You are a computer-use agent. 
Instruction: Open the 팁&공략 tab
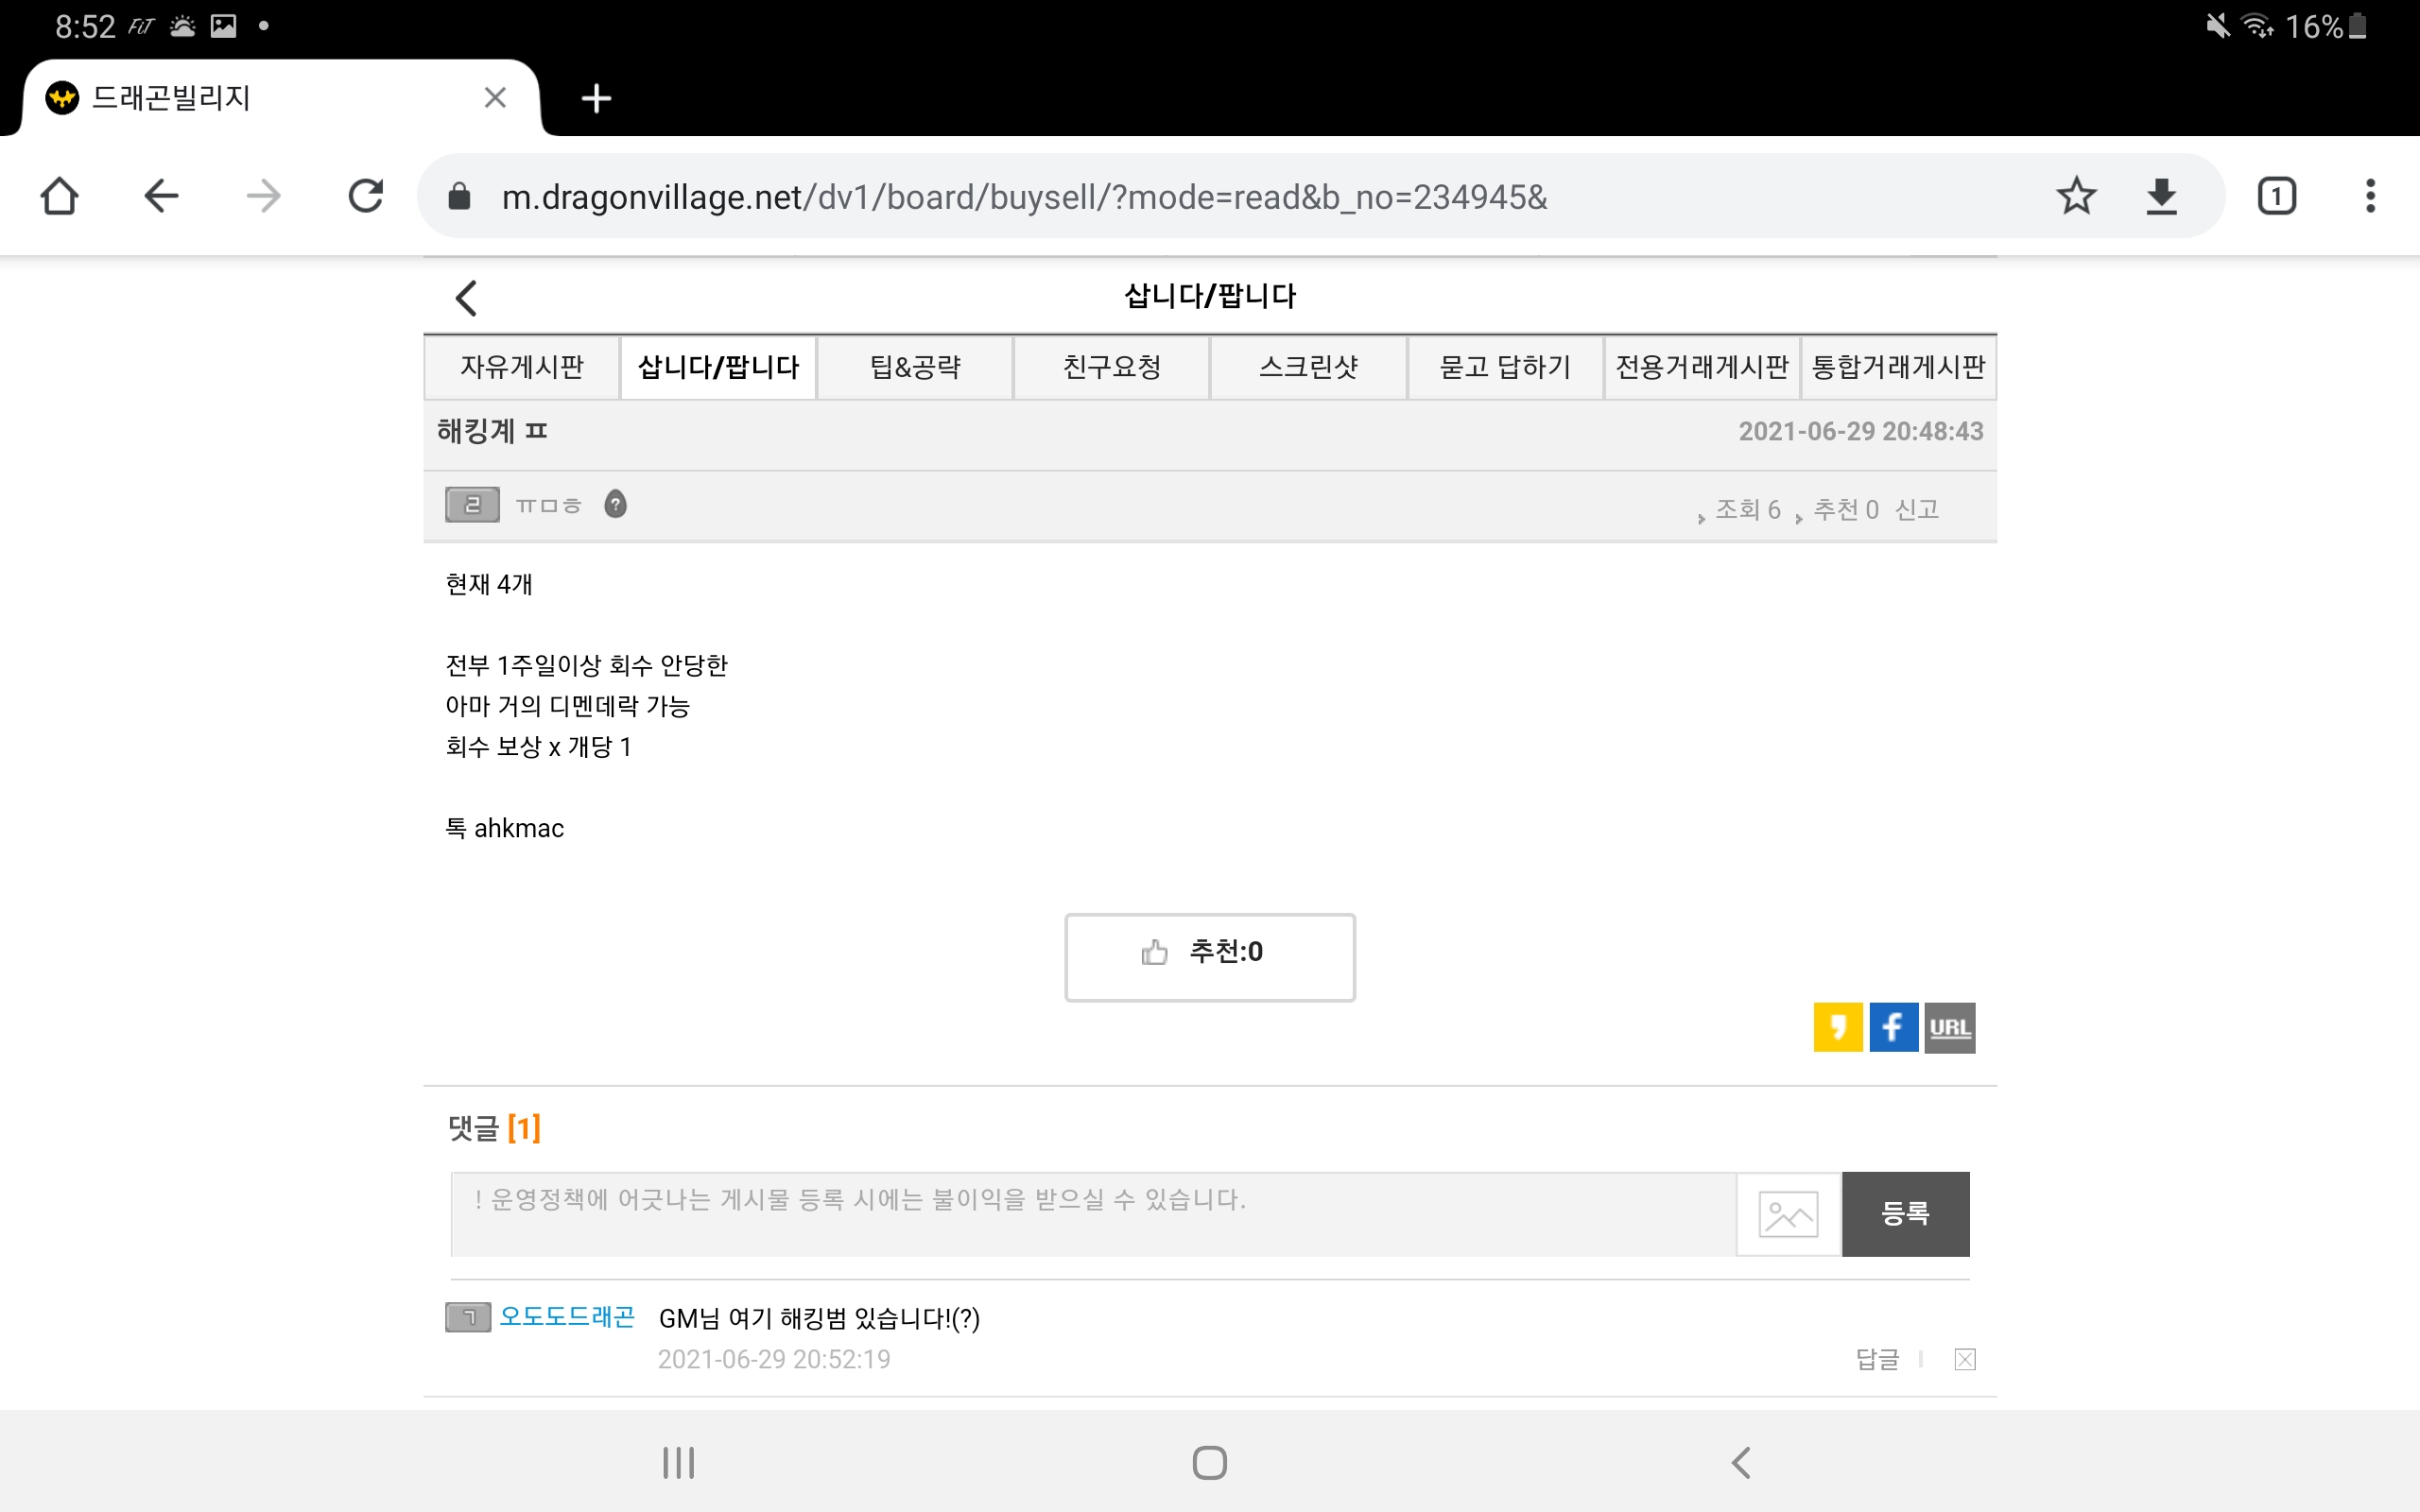click(x=914, y=367)
